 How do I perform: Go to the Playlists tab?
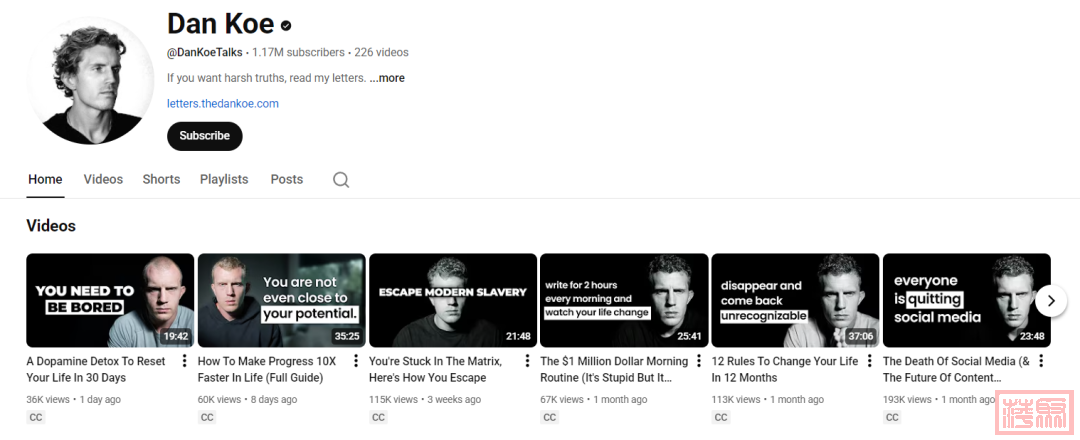[x=224, y=180]
